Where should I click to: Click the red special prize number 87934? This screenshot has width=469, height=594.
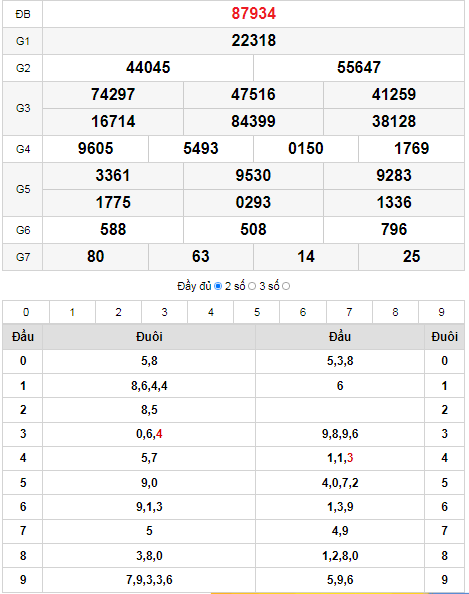253,14
